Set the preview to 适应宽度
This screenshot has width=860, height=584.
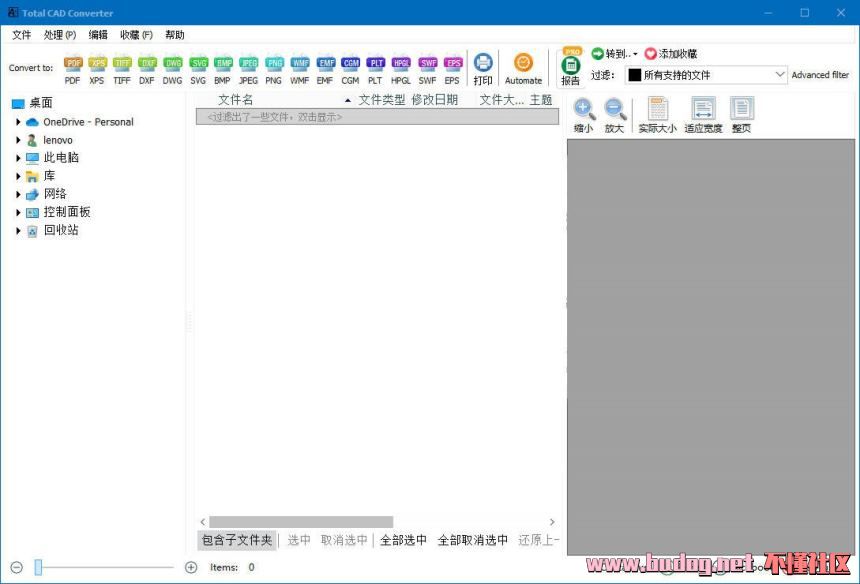pos(703,115)
